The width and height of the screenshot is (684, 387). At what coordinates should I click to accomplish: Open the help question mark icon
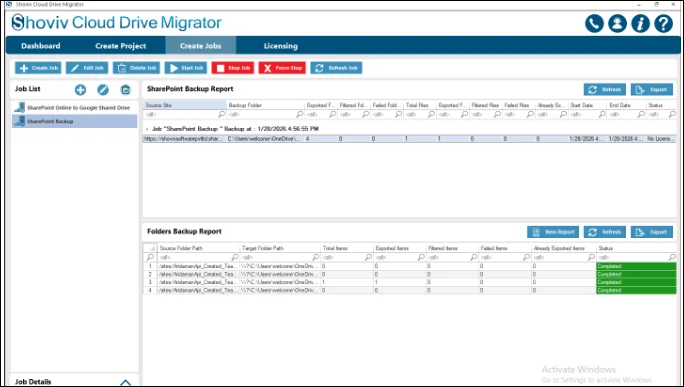click(x=663, y=24)
